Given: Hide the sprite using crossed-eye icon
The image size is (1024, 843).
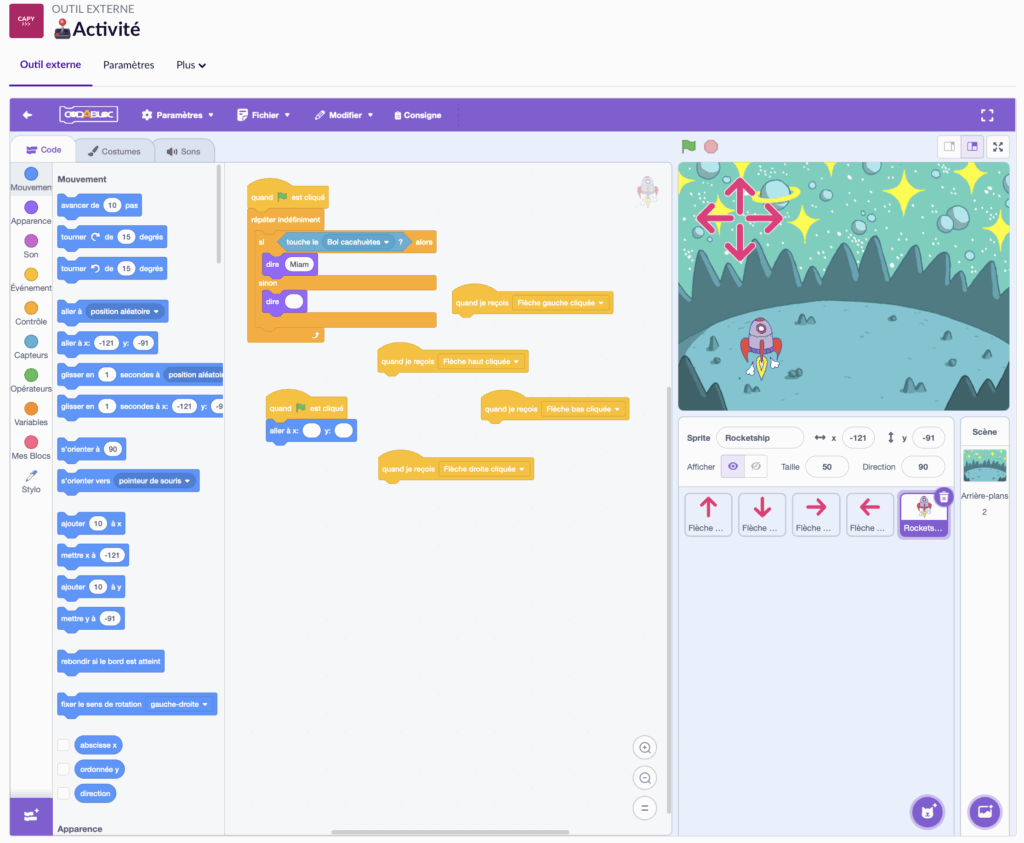Looking at the screenshot, I should [756, 466].
